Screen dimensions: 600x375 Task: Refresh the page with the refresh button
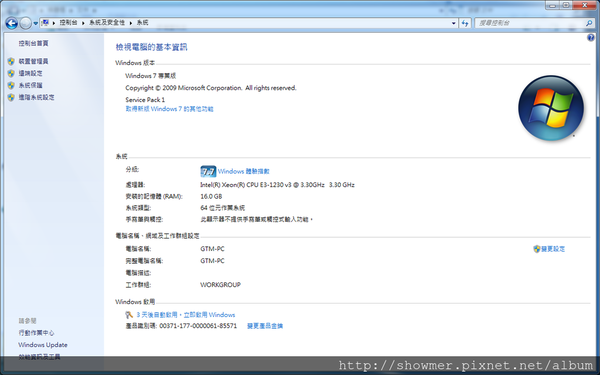coord(465,23)
